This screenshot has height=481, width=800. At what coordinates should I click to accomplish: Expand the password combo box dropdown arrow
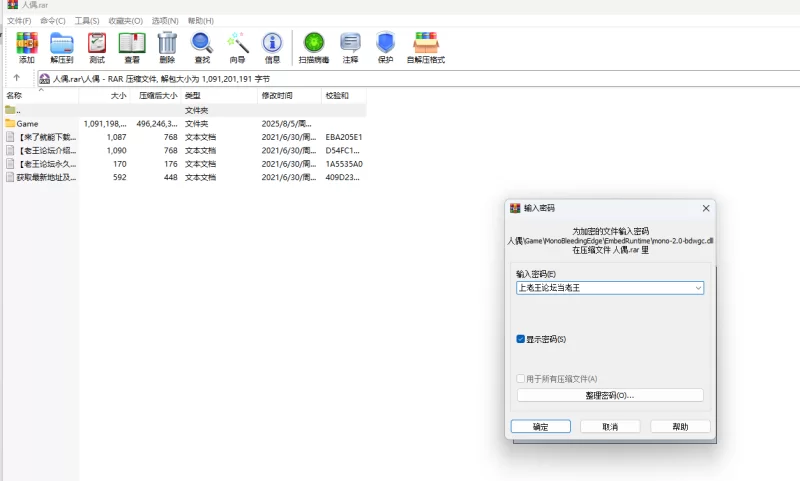pyautogui.click(x=698, y=288)
